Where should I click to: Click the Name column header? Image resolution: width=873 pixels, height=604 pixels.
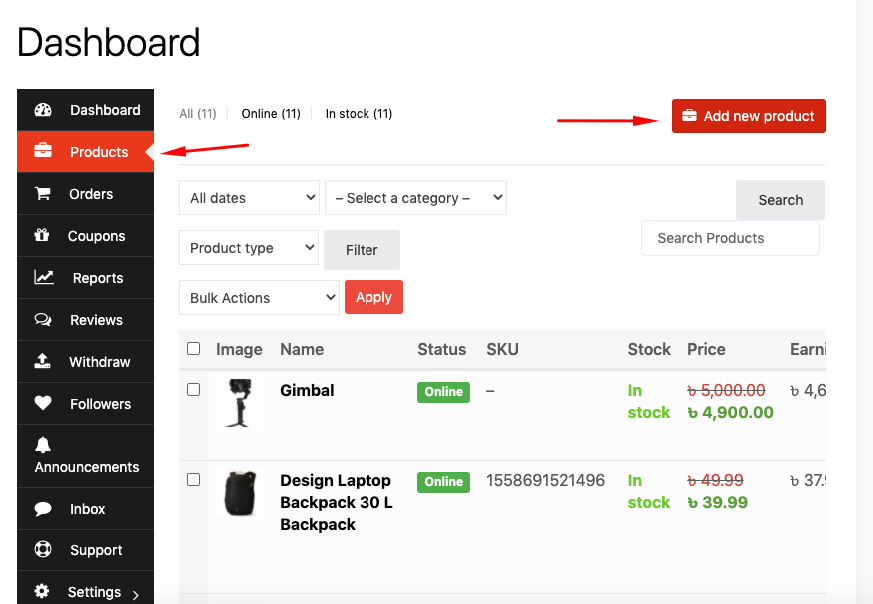[302, 349]
